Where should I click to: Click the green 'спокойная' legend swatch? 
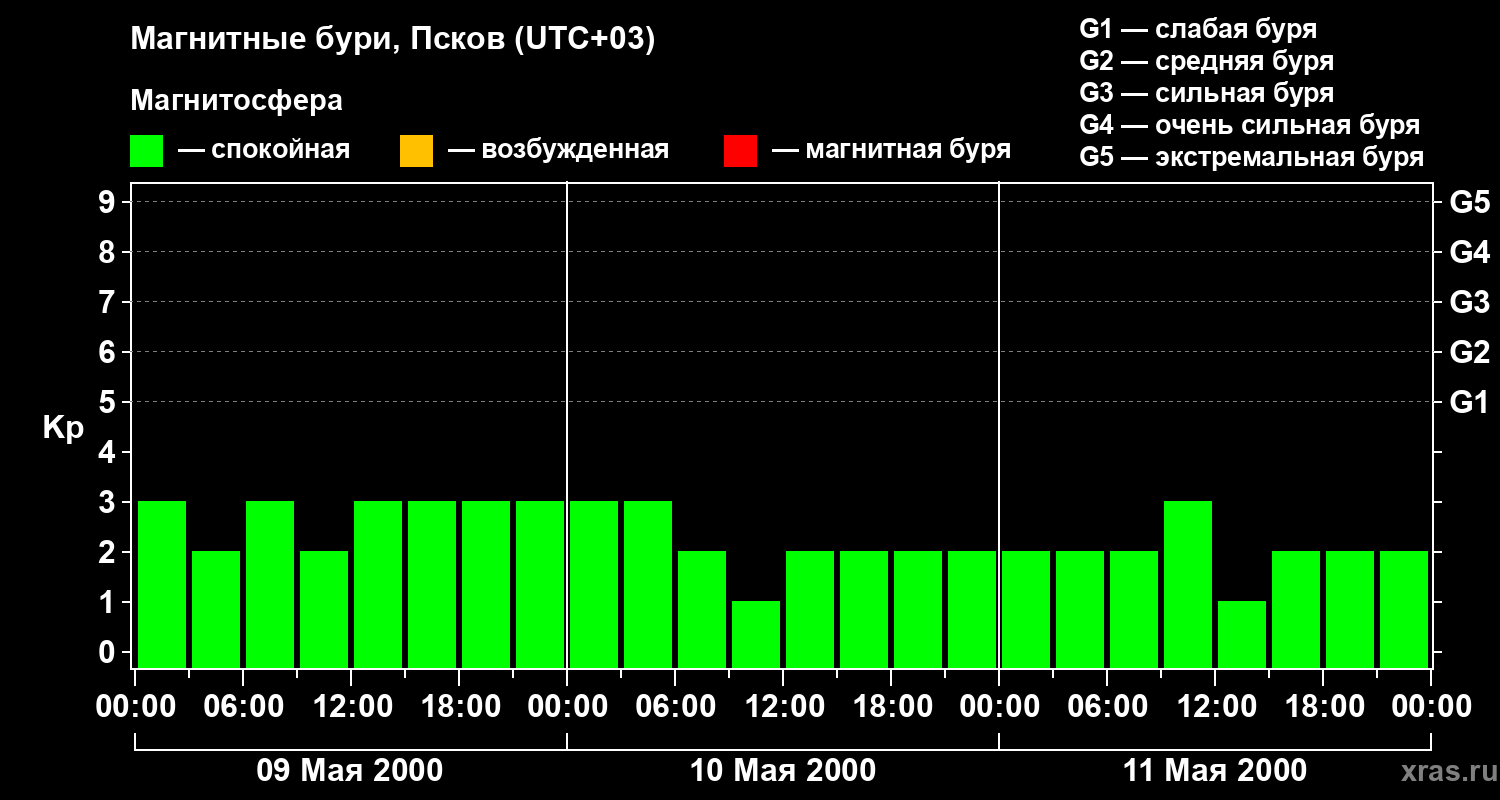coord(147,151)
